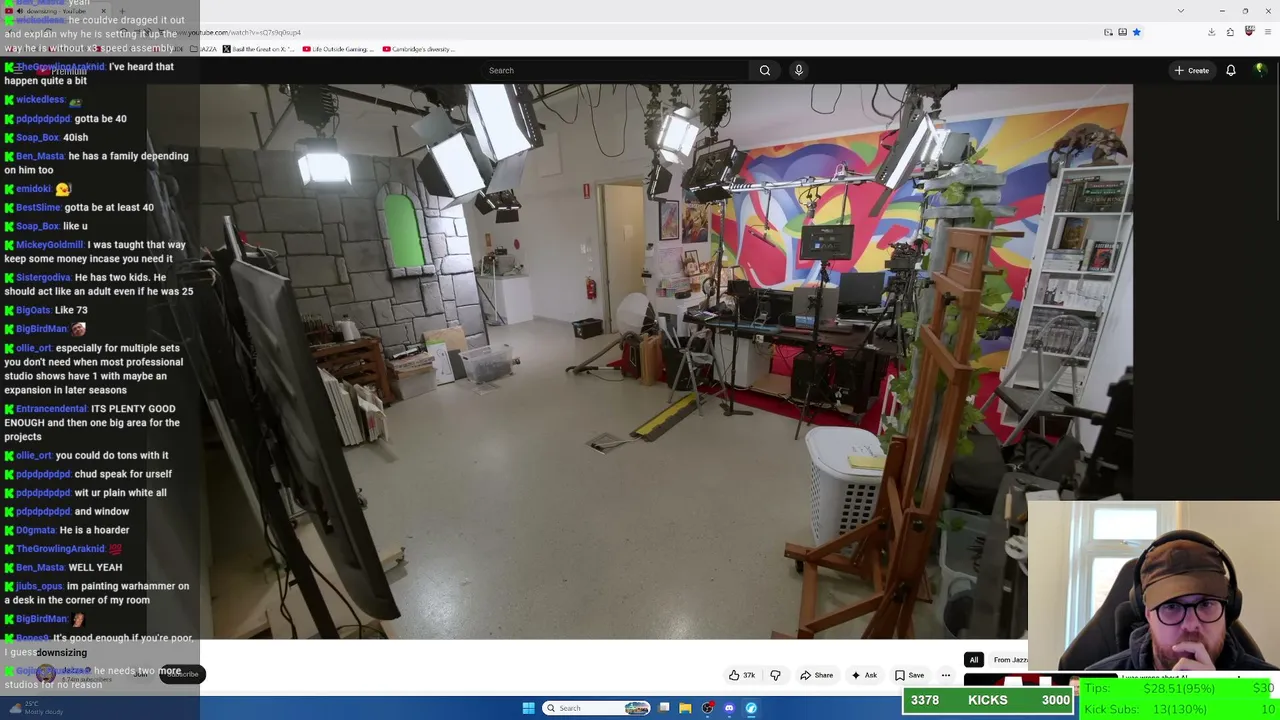Click the Create button
This screenshot has height=720, width=1280.
point(1192,70)
